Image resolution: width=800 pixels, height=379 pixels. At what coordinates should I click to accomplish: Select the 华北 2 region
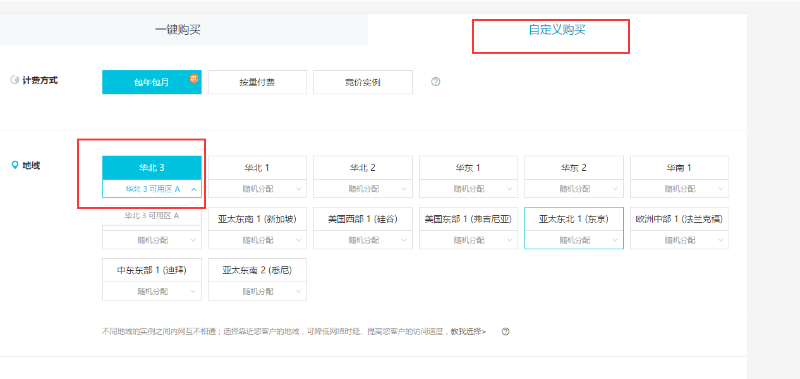(363, 167)
